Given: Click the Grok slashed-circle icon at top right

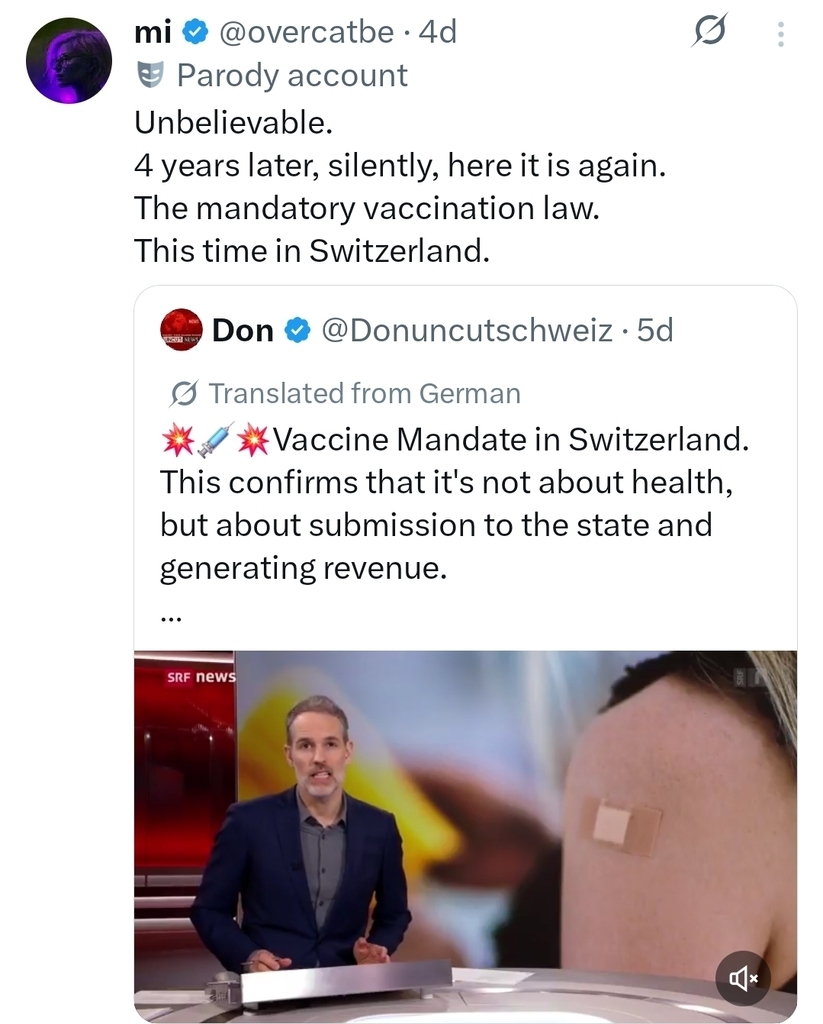Looking at the screenshot, I should pos(709,33).
